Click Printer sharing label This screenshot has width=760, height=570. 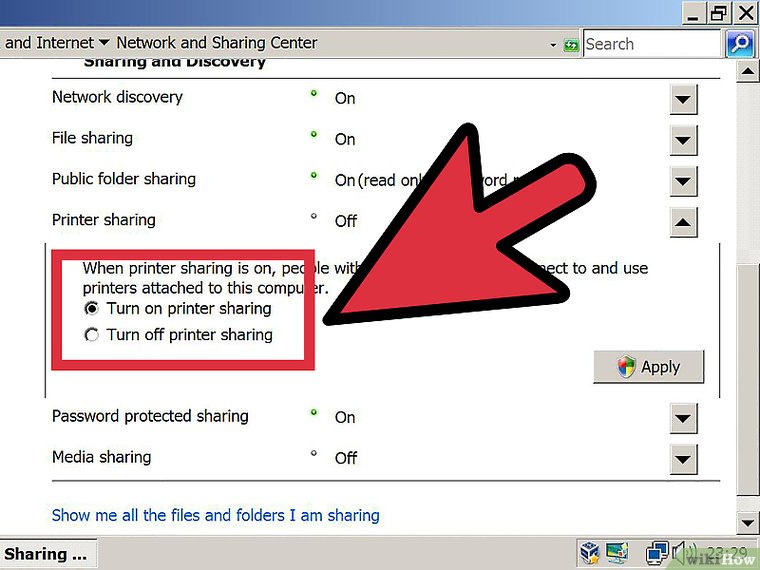click(x=104, y=220)
